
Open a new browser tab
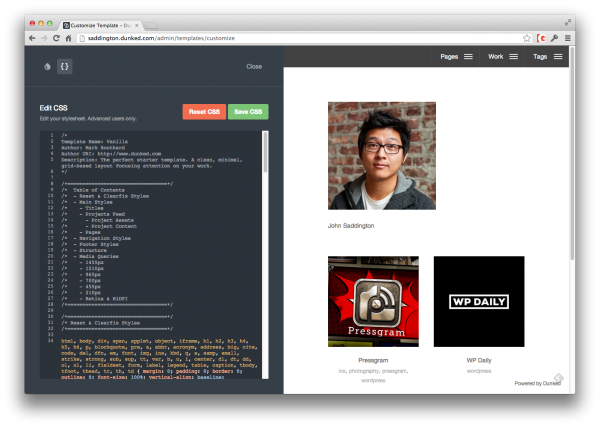click(x=151, y=26)
